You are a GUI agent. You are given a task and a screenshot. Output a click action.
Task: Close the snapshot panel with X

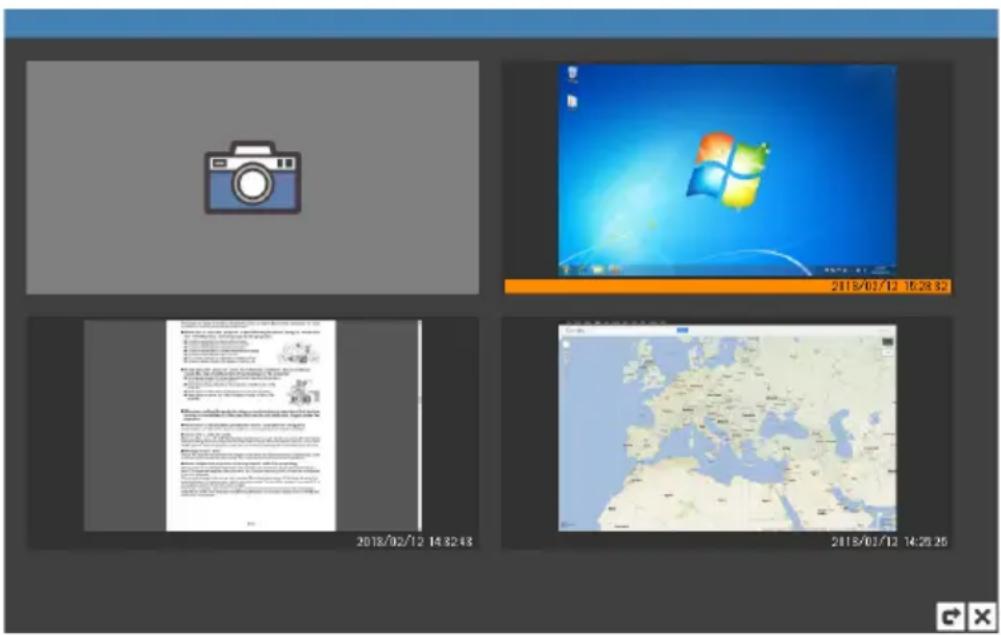tap(982, 616)
